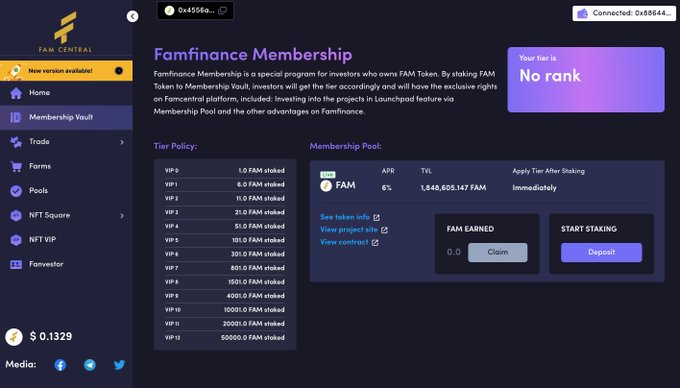Open the See token info link
The width and height of the screenshot is (680, 388).
(345, 217)
